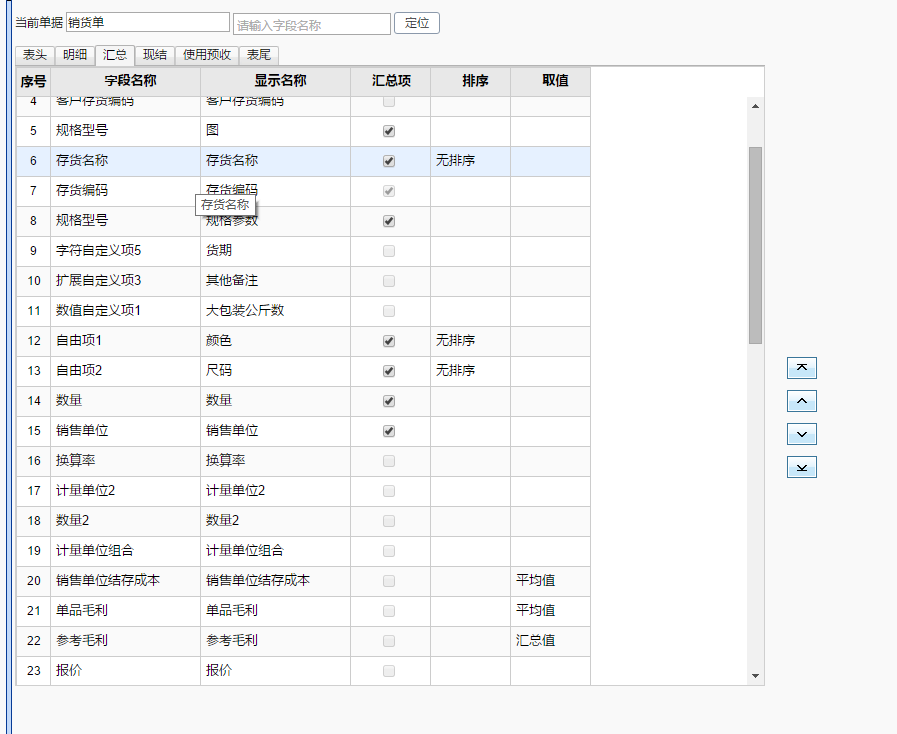Screen dimensions: 897x734
Task: Uncheck the 汇总项 box for 销售单位
Action: pos(389,431)
